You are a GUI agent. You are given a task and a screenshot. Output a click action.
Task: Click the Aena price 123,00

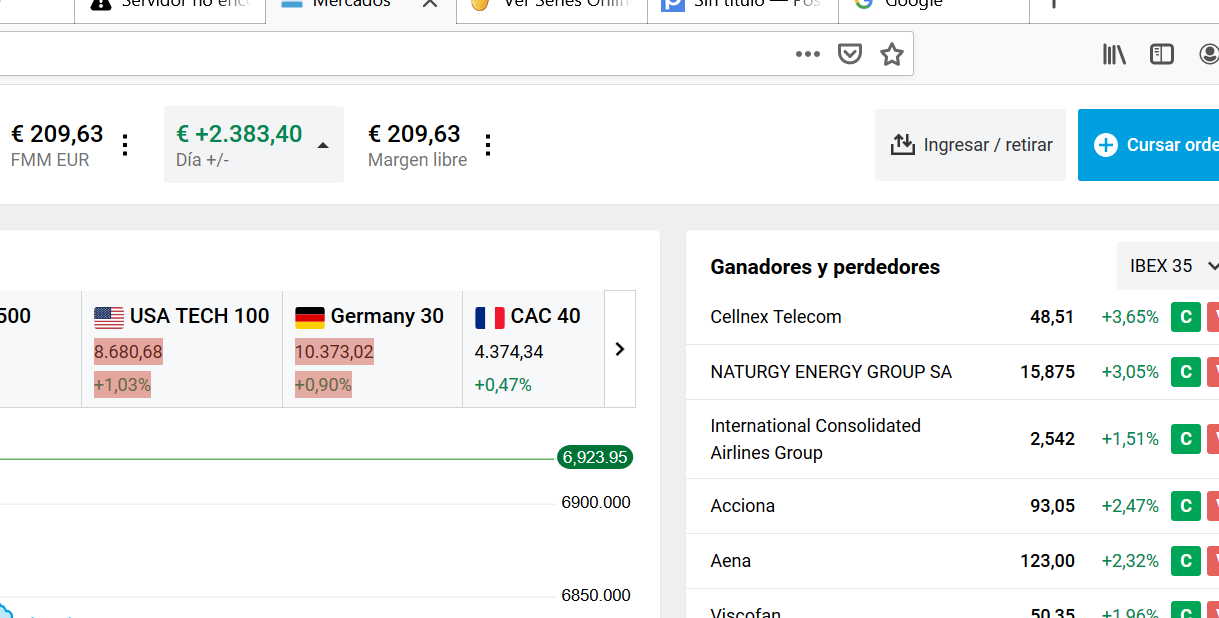point(1047,561)
